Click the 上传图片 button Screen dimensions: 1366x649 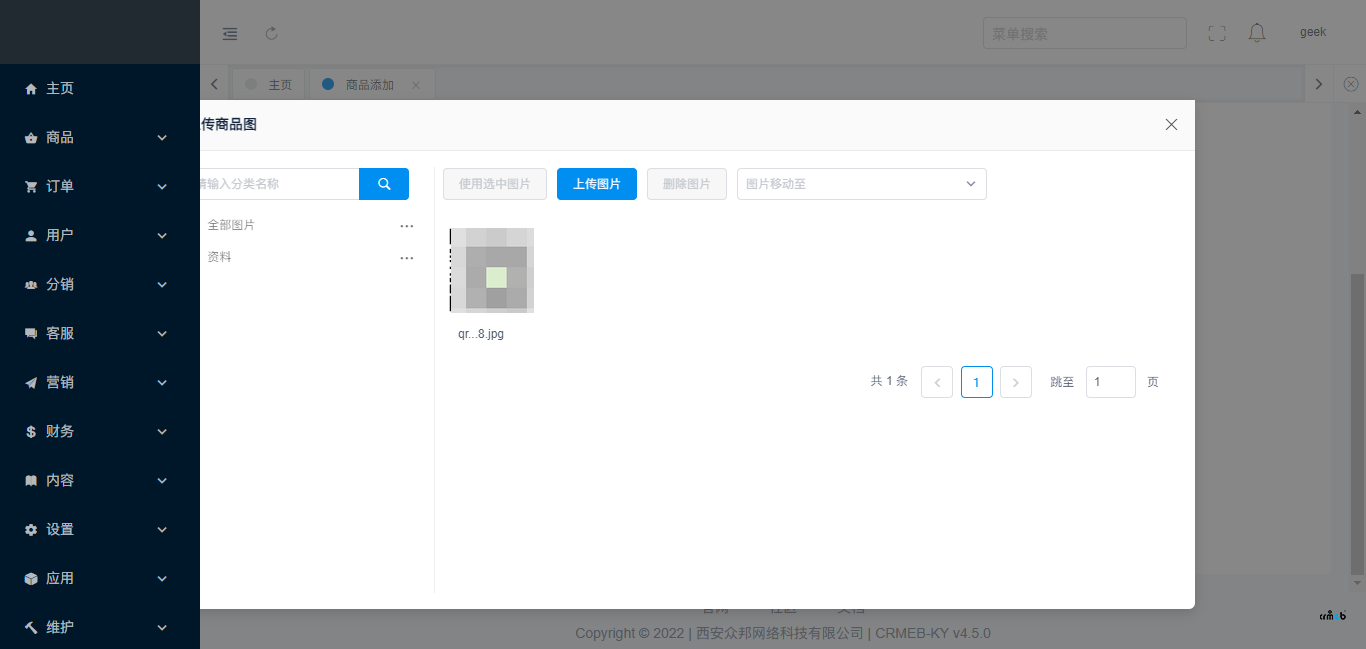pyautogui.click(x=597, y=184)
